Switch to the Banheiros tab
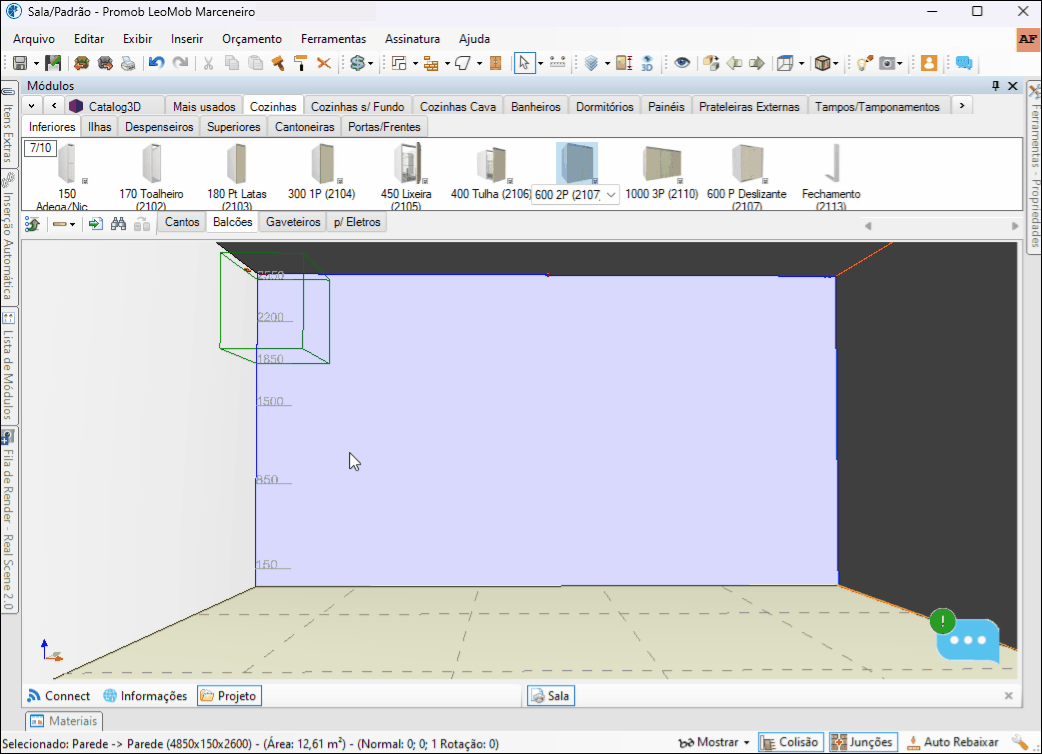Viewport: 1042px width, 754px height. coord(536,106)
